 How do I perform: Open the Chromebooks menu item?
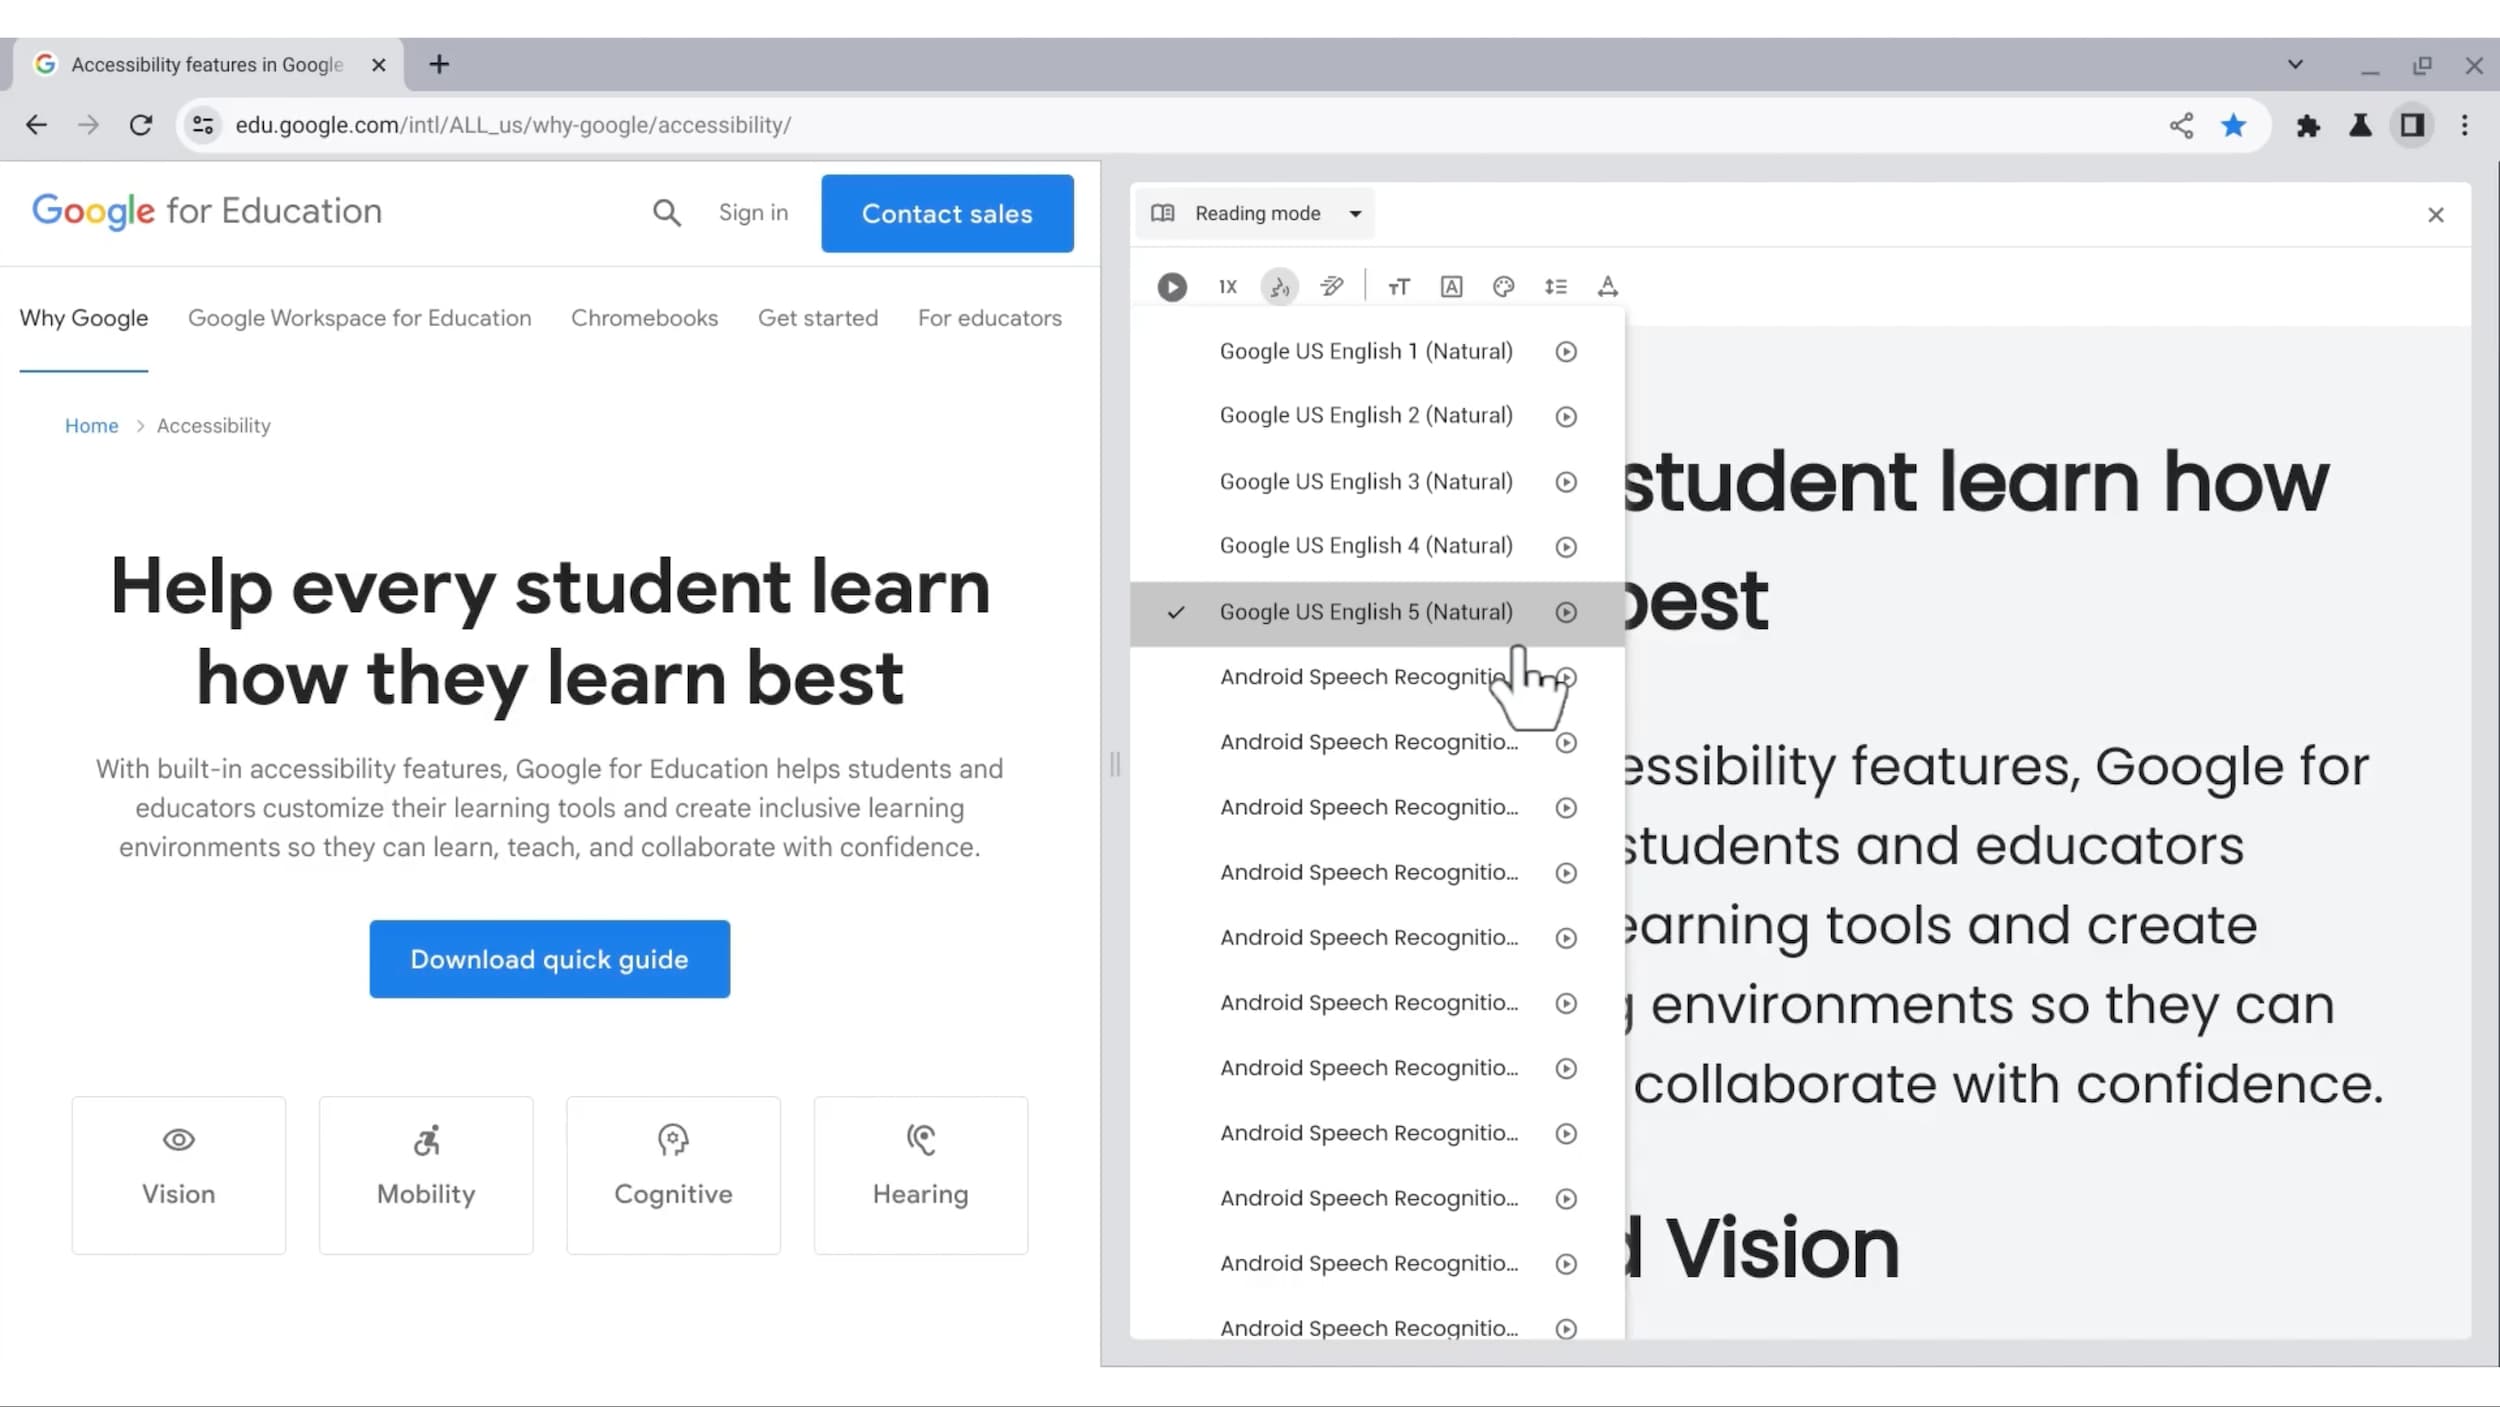tap(645, 317)
